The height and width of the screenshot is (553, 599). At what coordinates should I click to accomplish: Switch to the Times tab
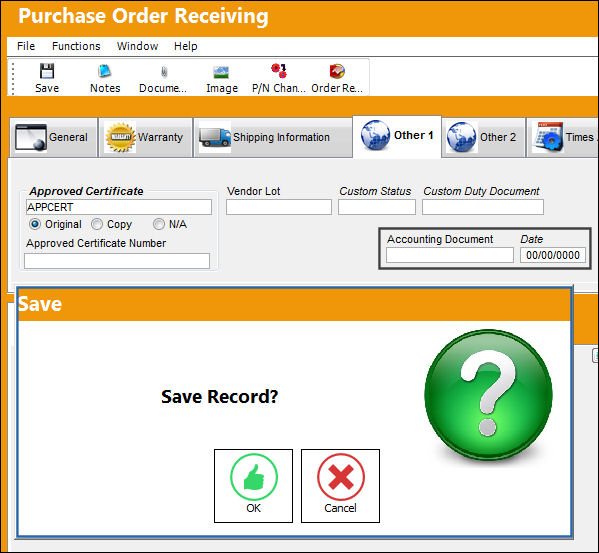click(563, 137)
